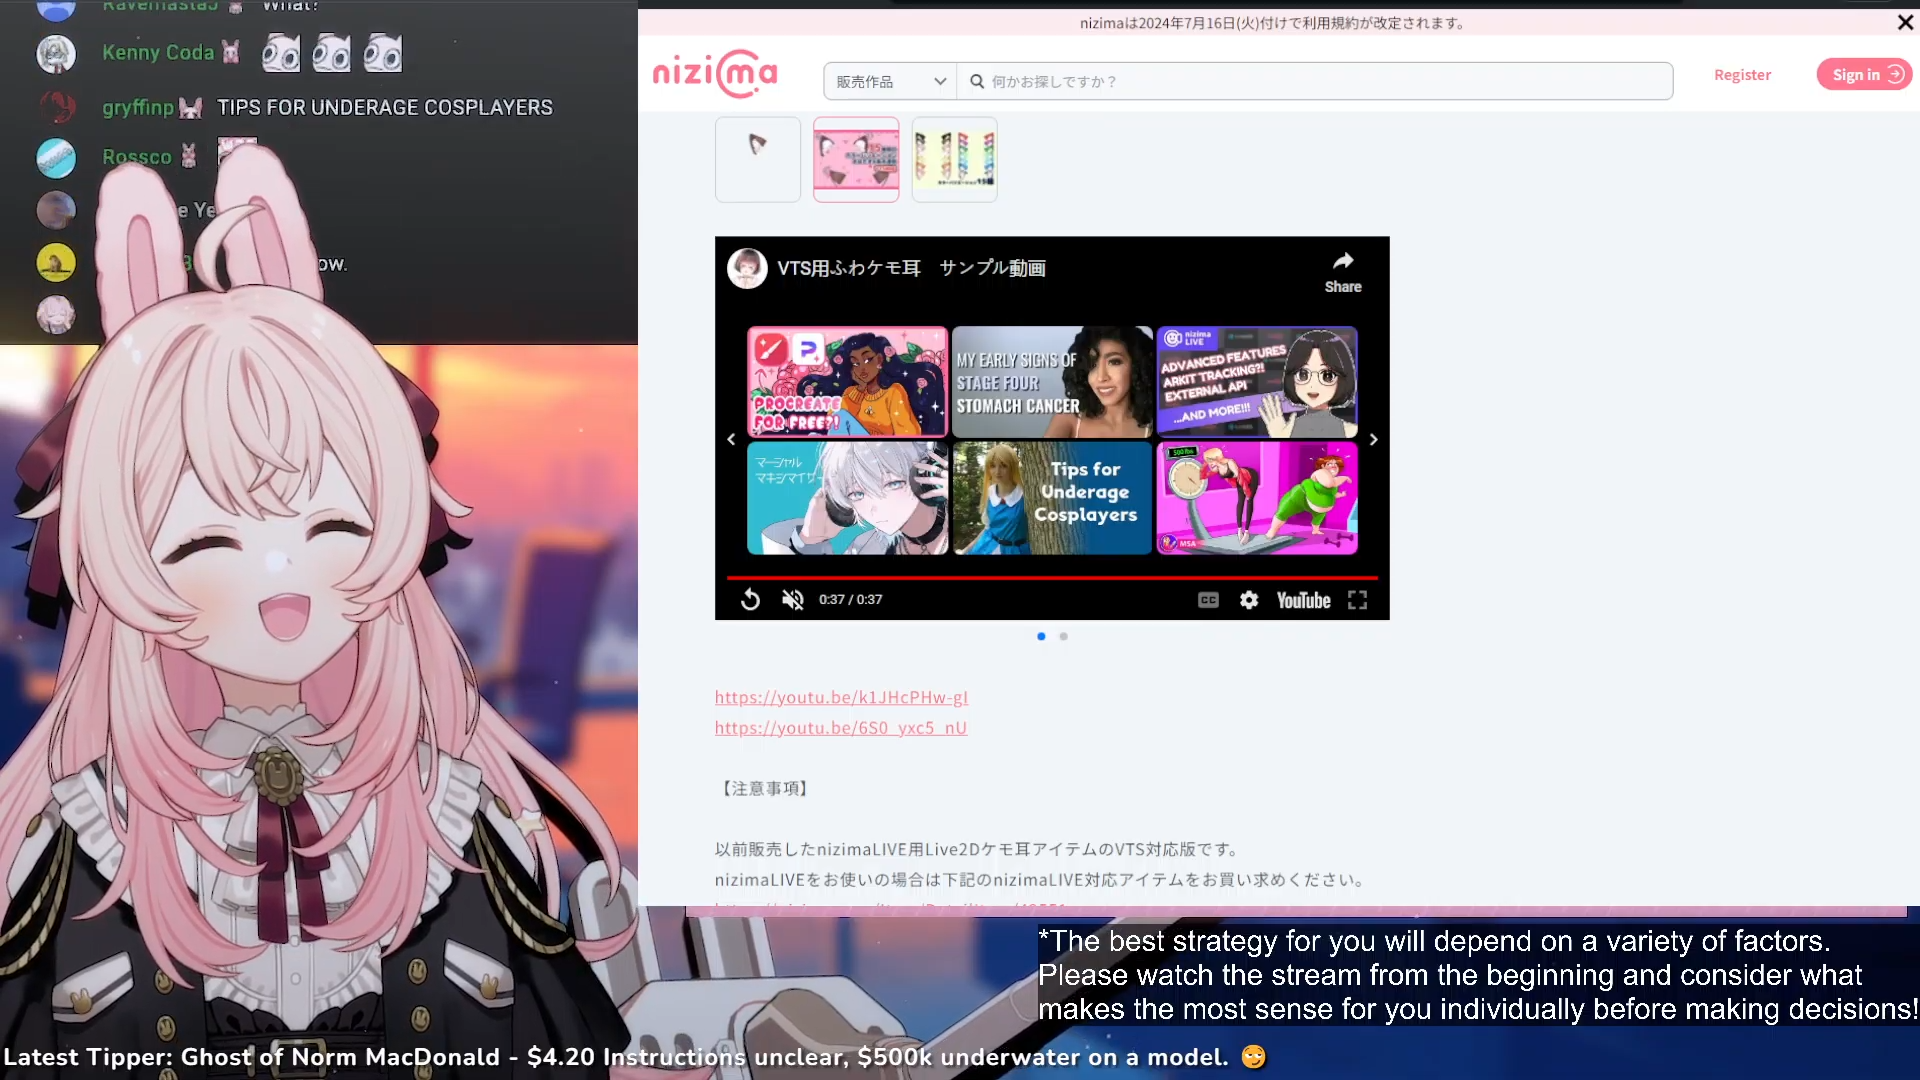
Task: Click gryffinp's username in chat
Action: (x=138, y=107)
